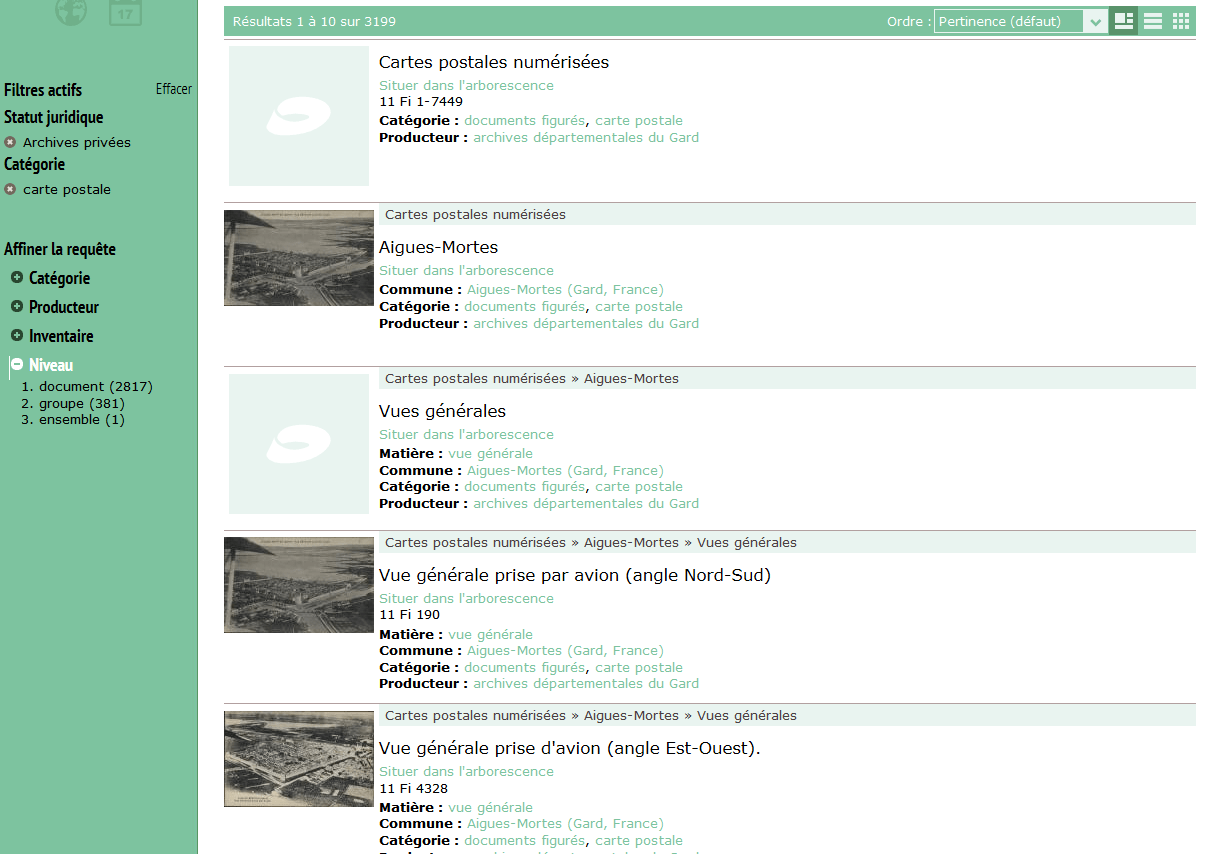The height and width of the screenshot is (854, 1220).
Task: Filter by groupe level (381)
Action: pos(81,403)
